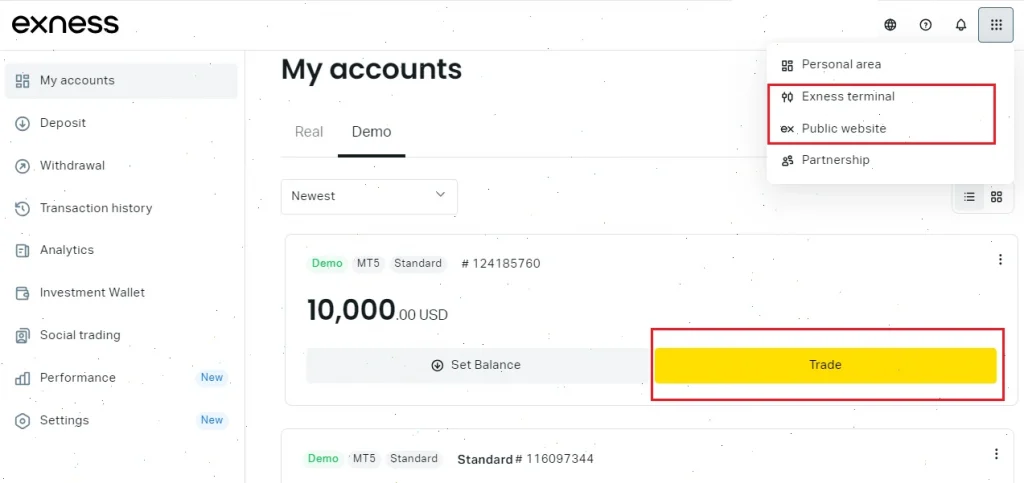The height and width of the screenshot is (483, 1024).
Task: Switch to grid view layout
Action: click(997, 196)
